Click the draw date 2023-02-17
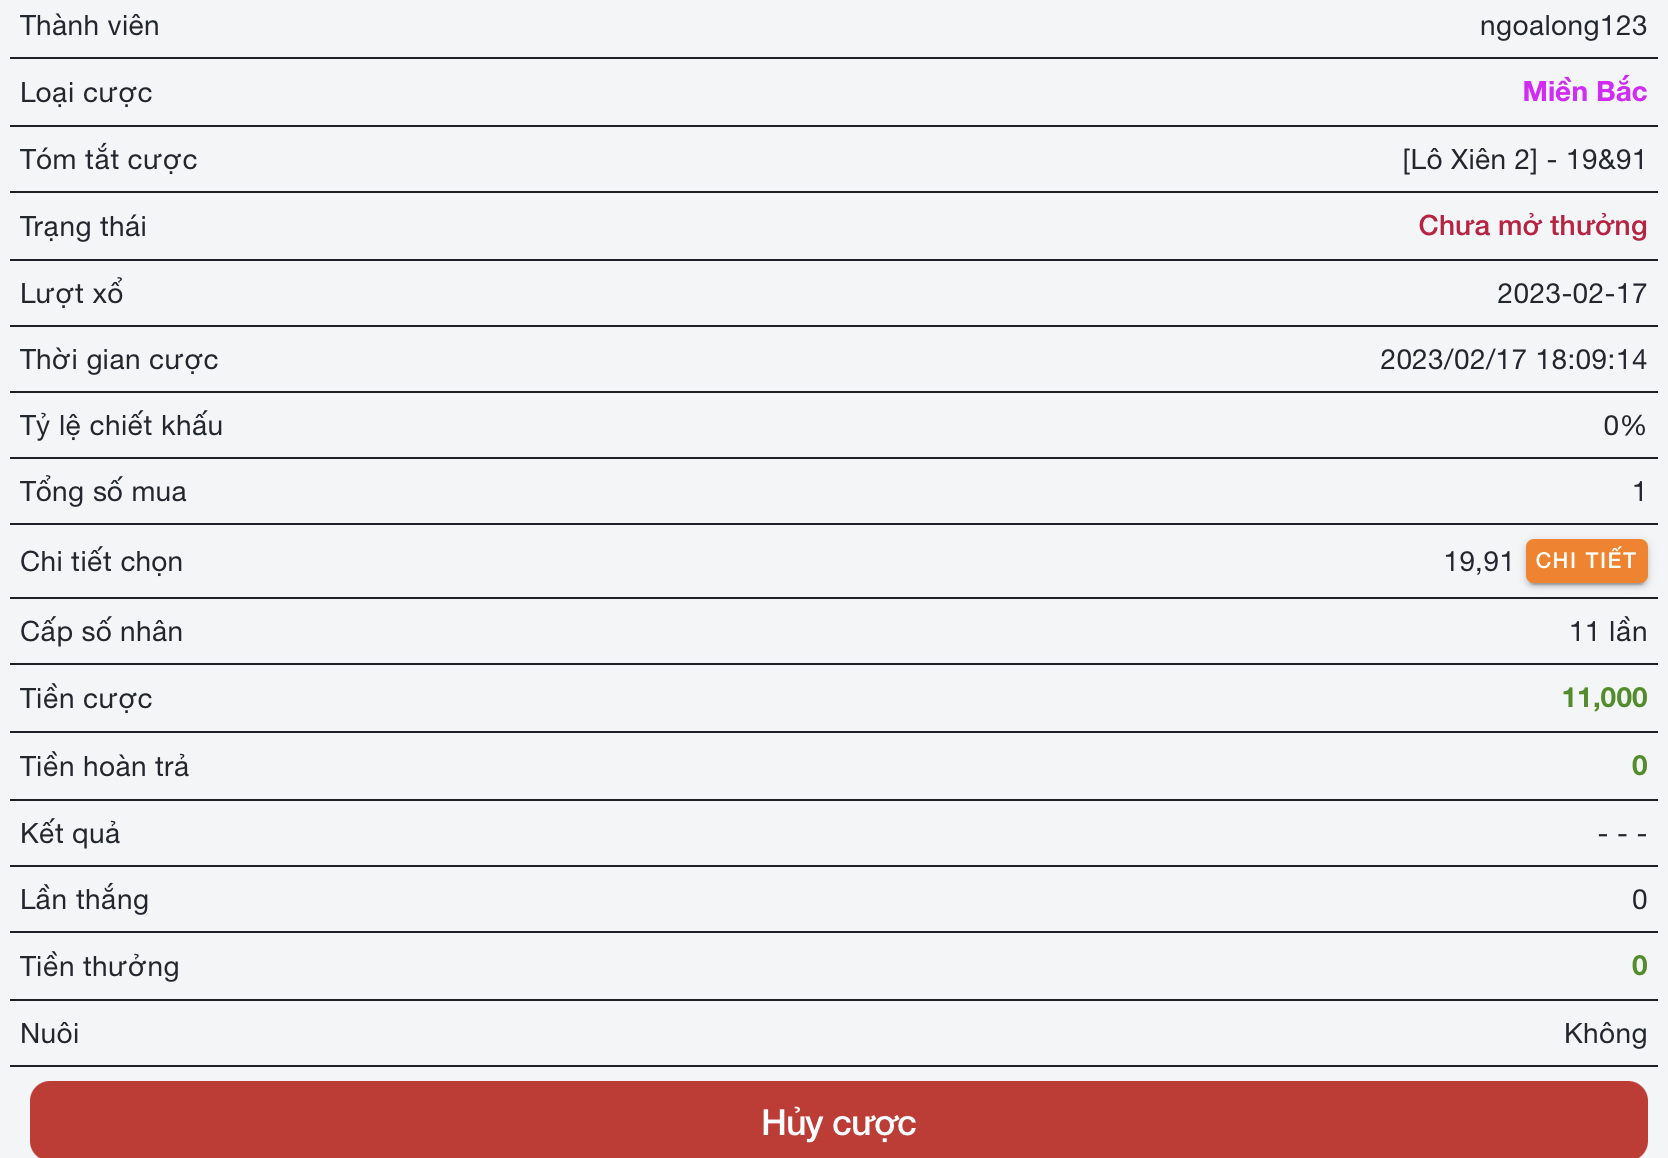1668x1158 pixels. click(1571, 293)
